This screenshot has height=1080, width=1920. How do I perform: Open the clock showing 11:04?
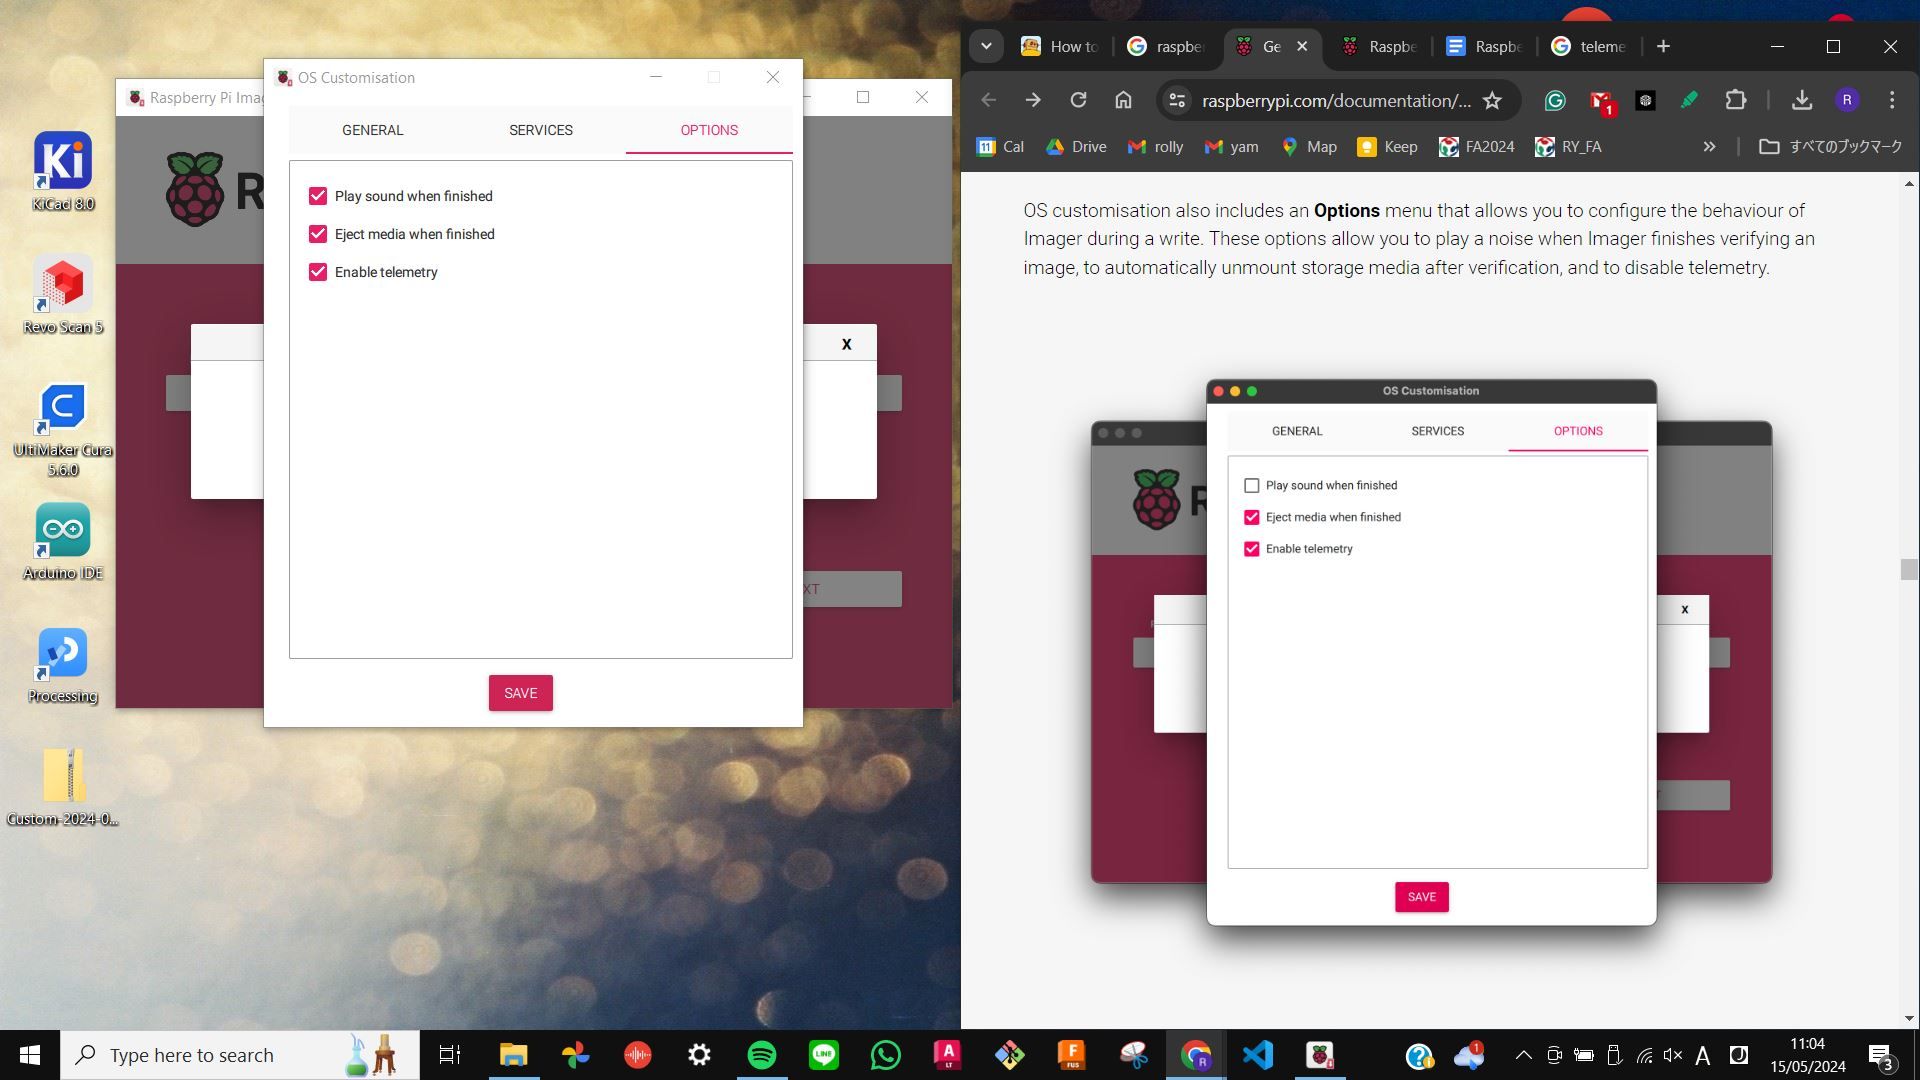tap(1807, 1055)
